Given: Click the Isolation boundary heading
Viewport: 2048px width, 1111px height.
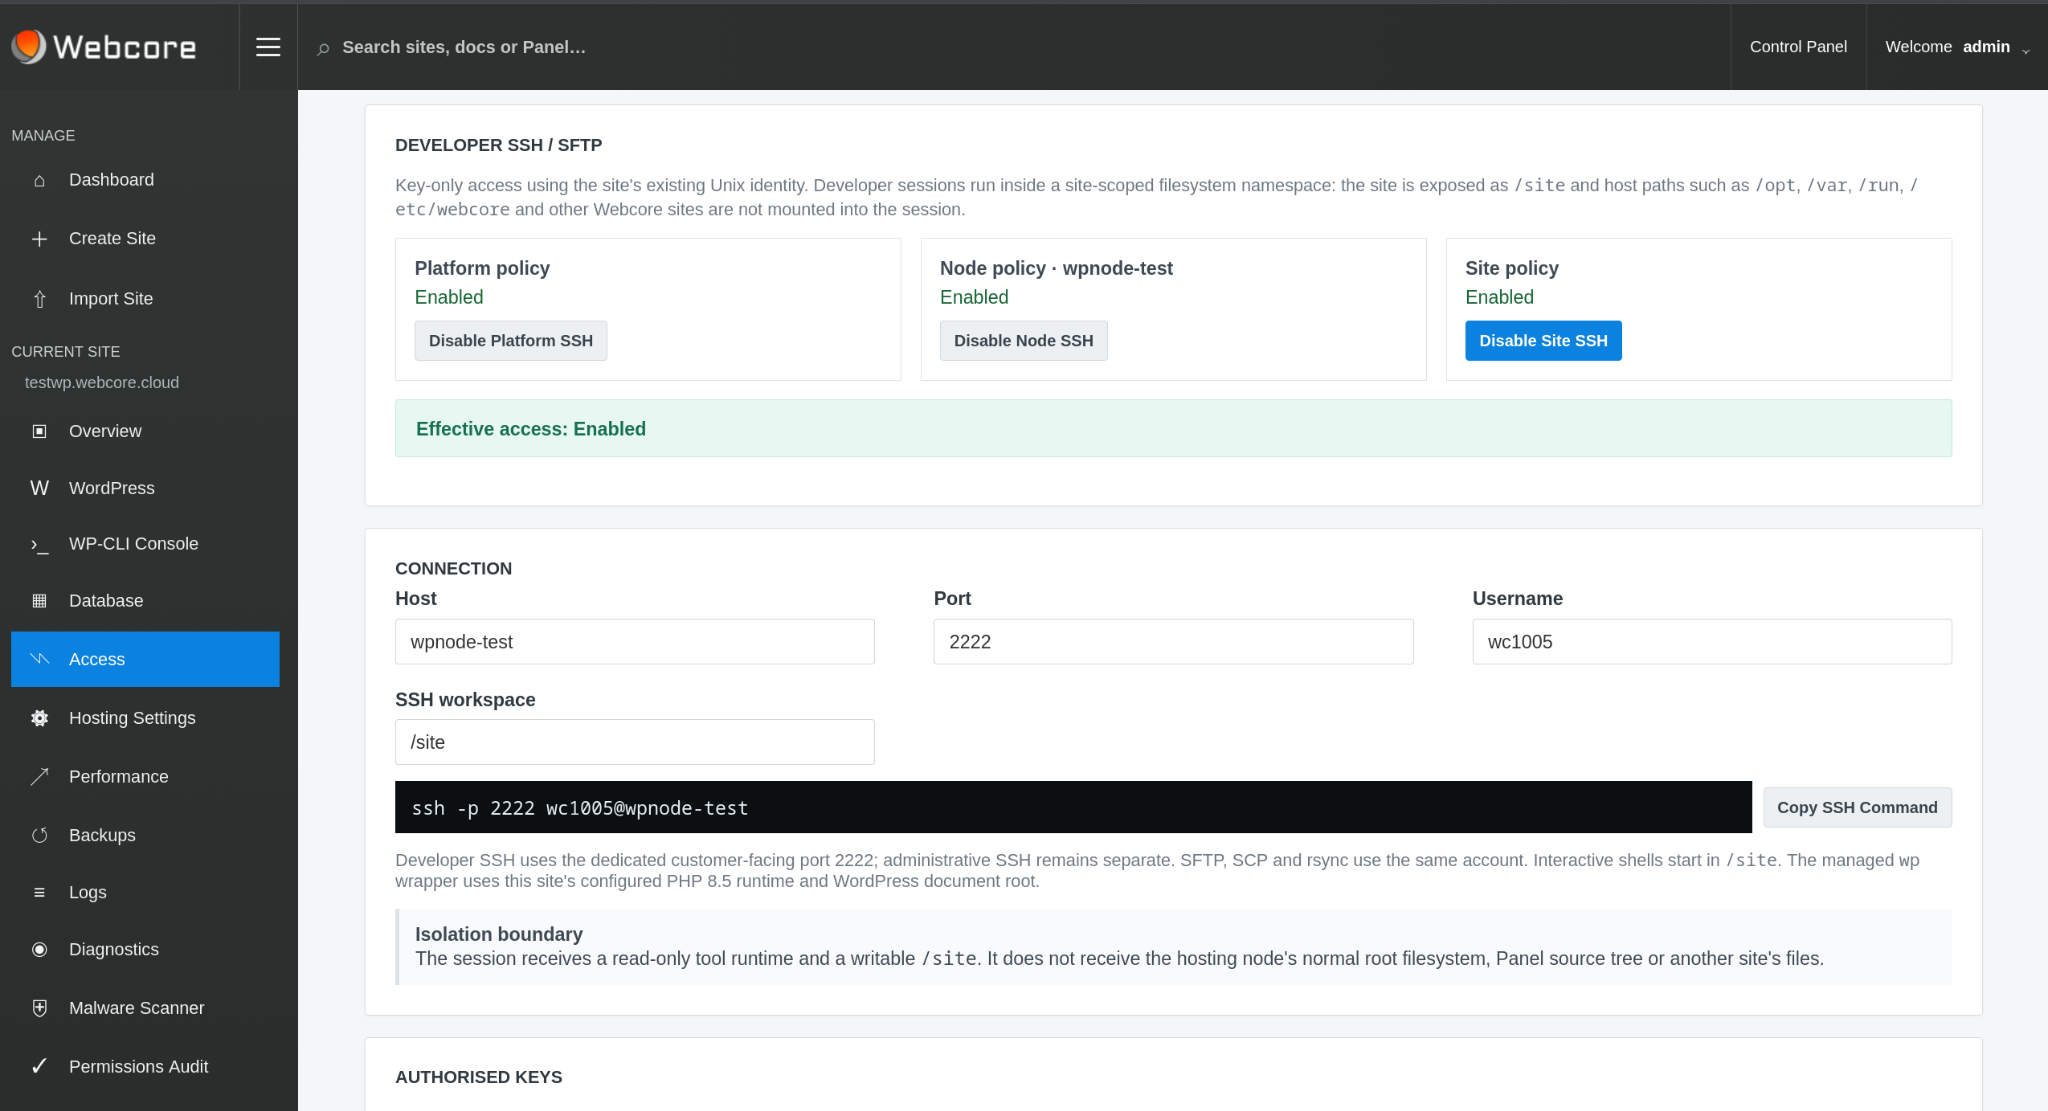Looking at the screenshot, I should click(x=499, y=934).
